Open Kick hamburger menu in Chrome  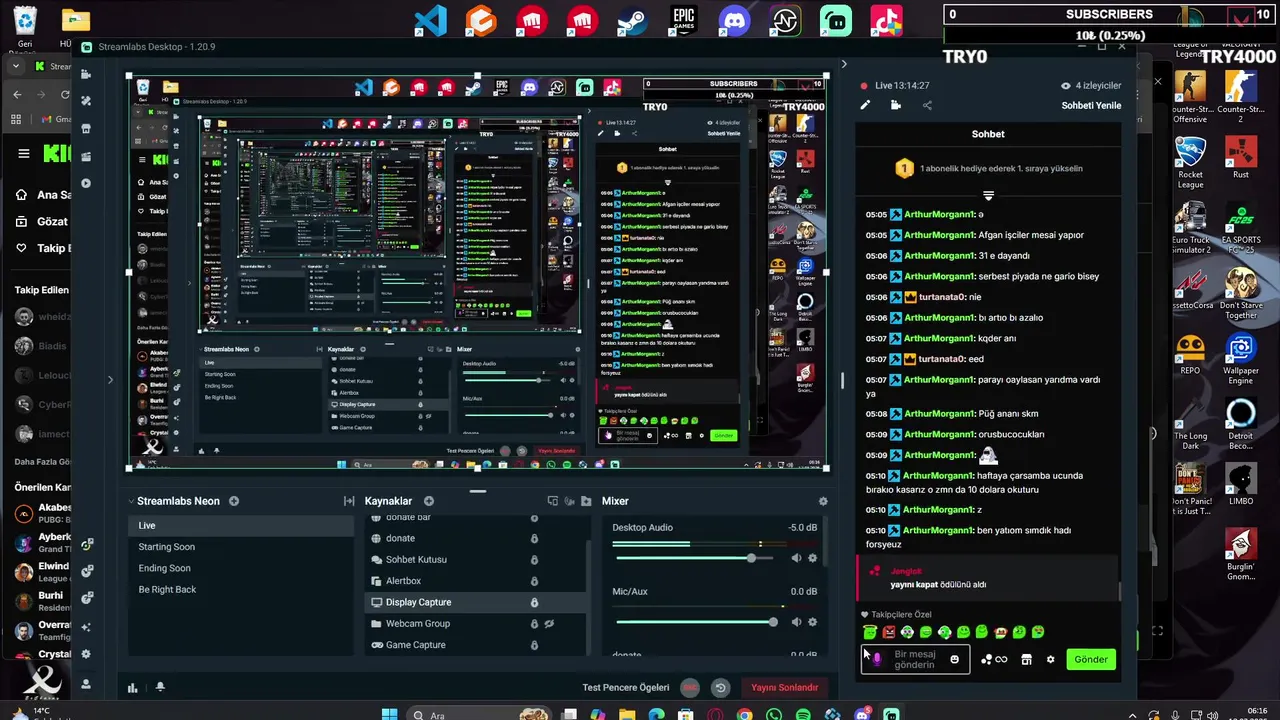tap(23, 154)
